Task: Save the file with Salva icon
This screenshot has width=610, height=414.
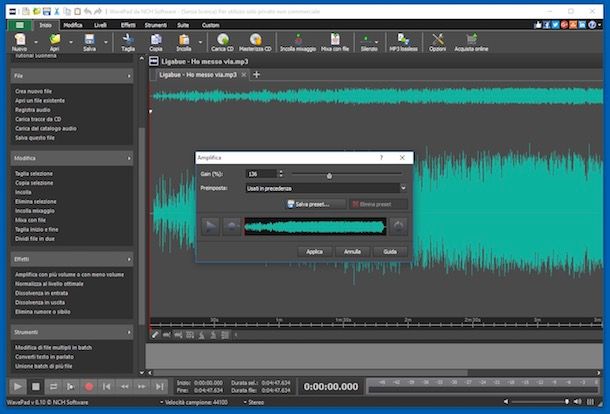Action: [89, 42]
